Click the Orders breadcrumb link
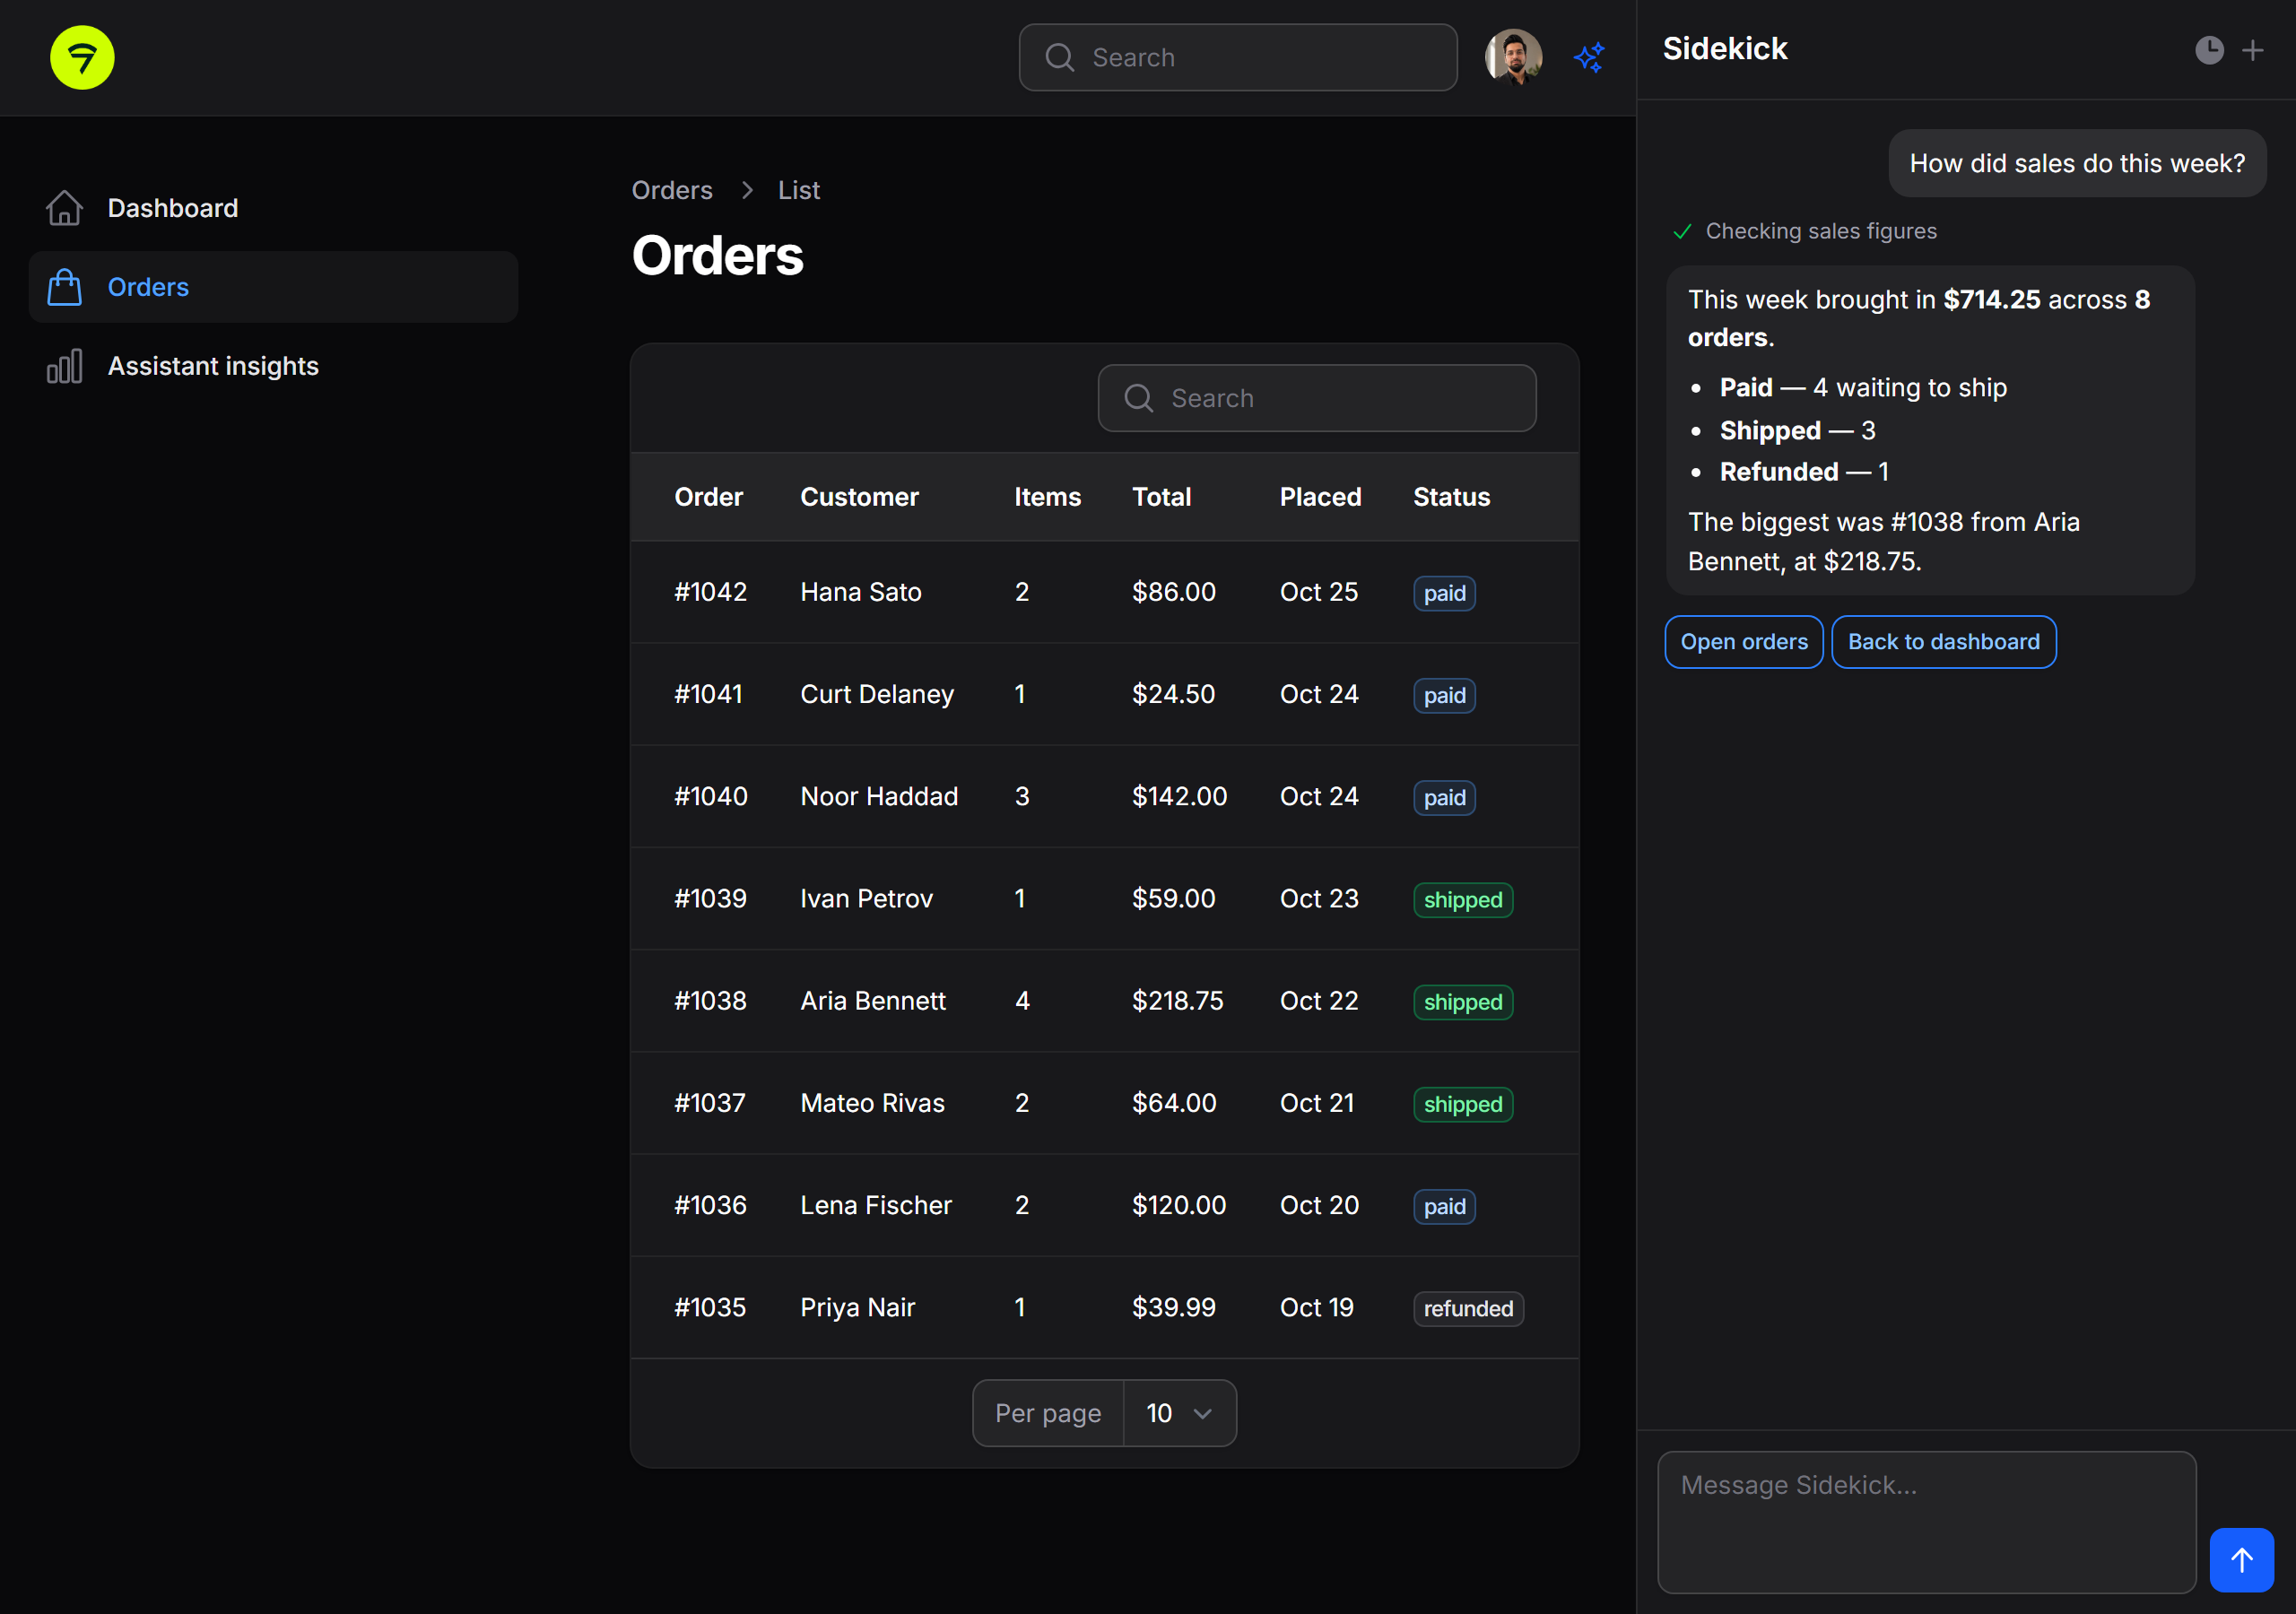The image size is (2296, 1614). [672, 190]
